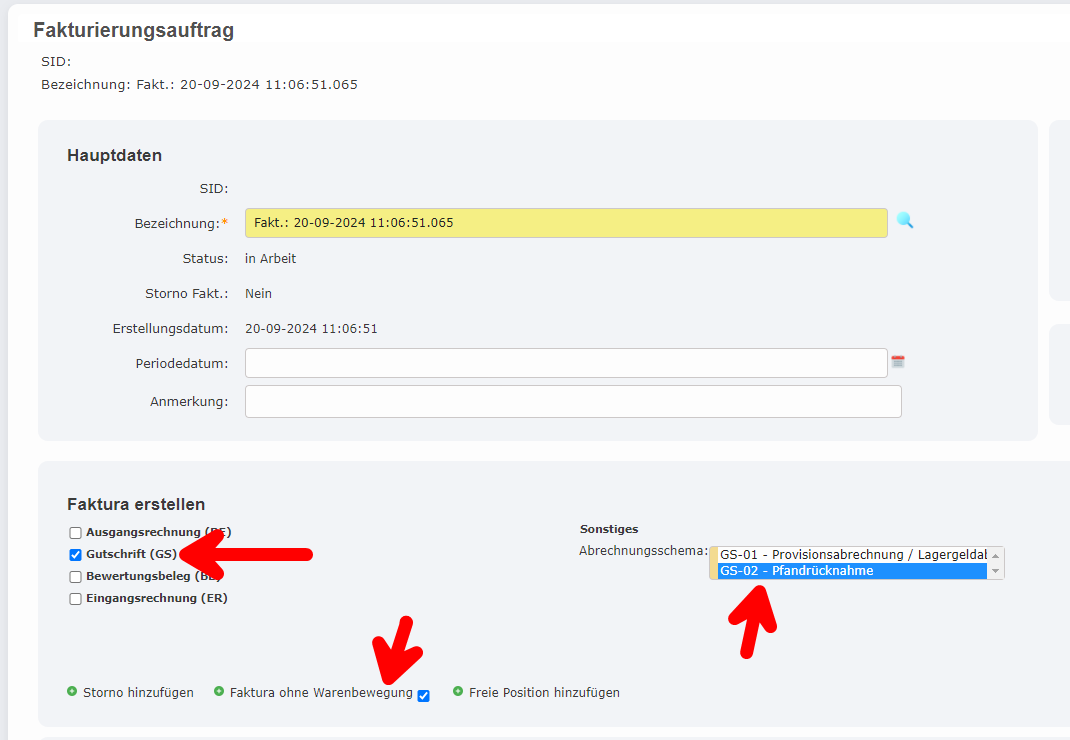1070x740 pixels.
Task: Click the Fakturierungsauftrag page title
Action: point(133,30)
